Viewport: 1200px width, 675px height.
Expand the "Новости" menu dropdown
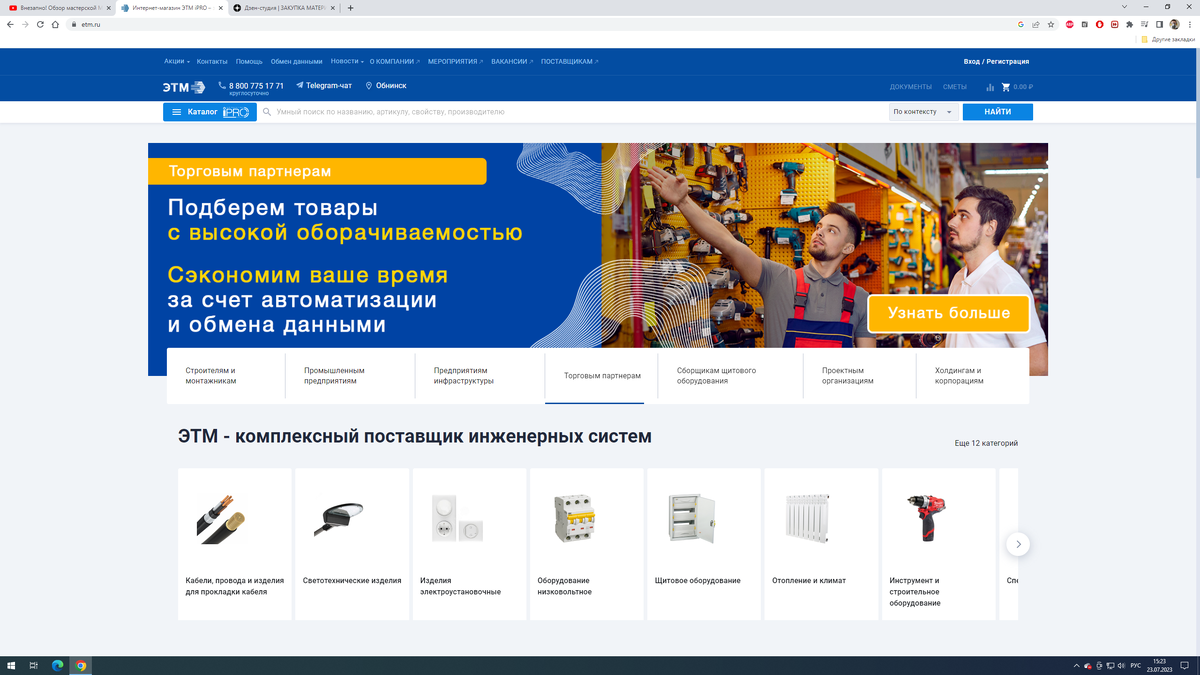tap(347, 60)
